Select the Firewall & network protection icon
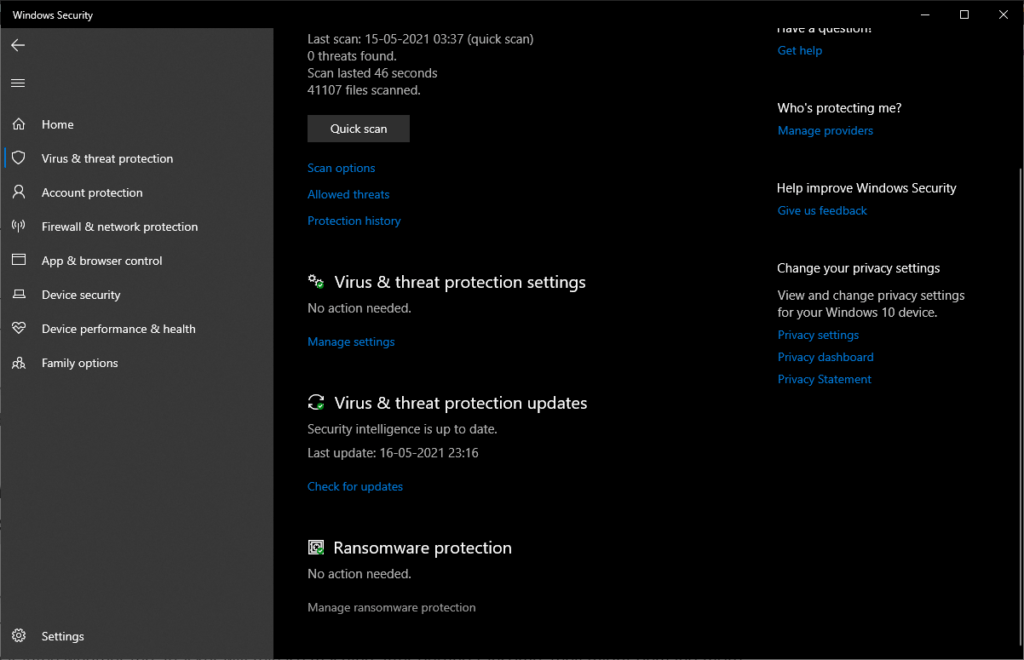Screen dimensions: 1024x660 18,226
